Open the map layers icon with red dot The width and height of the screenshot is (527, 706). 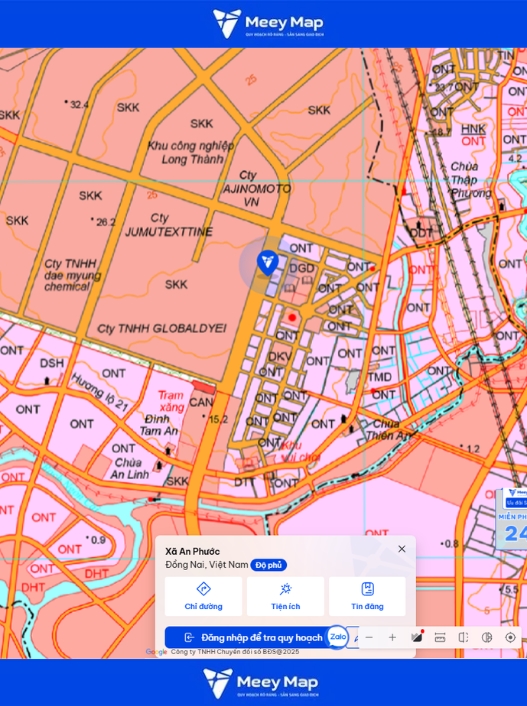coord(417,637)
